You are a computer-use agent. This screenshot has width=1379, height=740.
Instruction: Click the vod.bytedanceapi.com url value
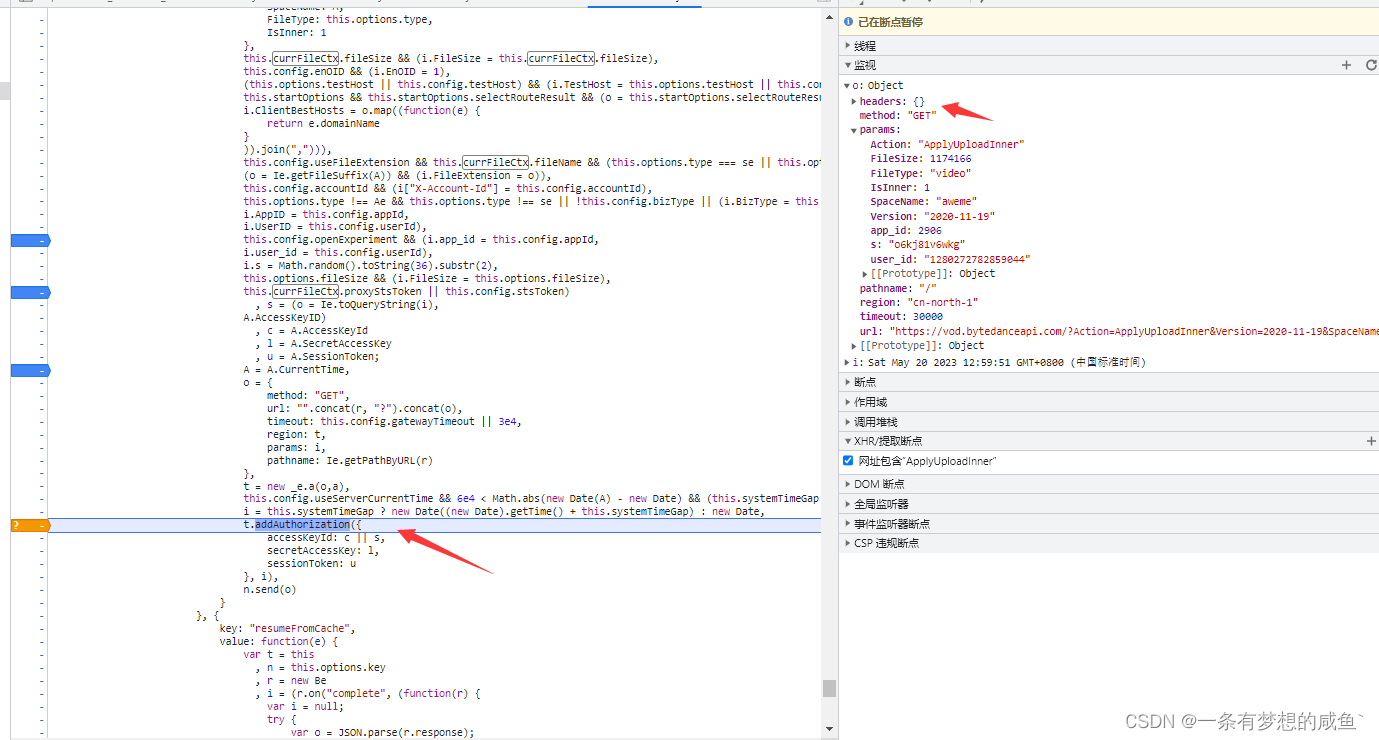tap(1133, 331)
